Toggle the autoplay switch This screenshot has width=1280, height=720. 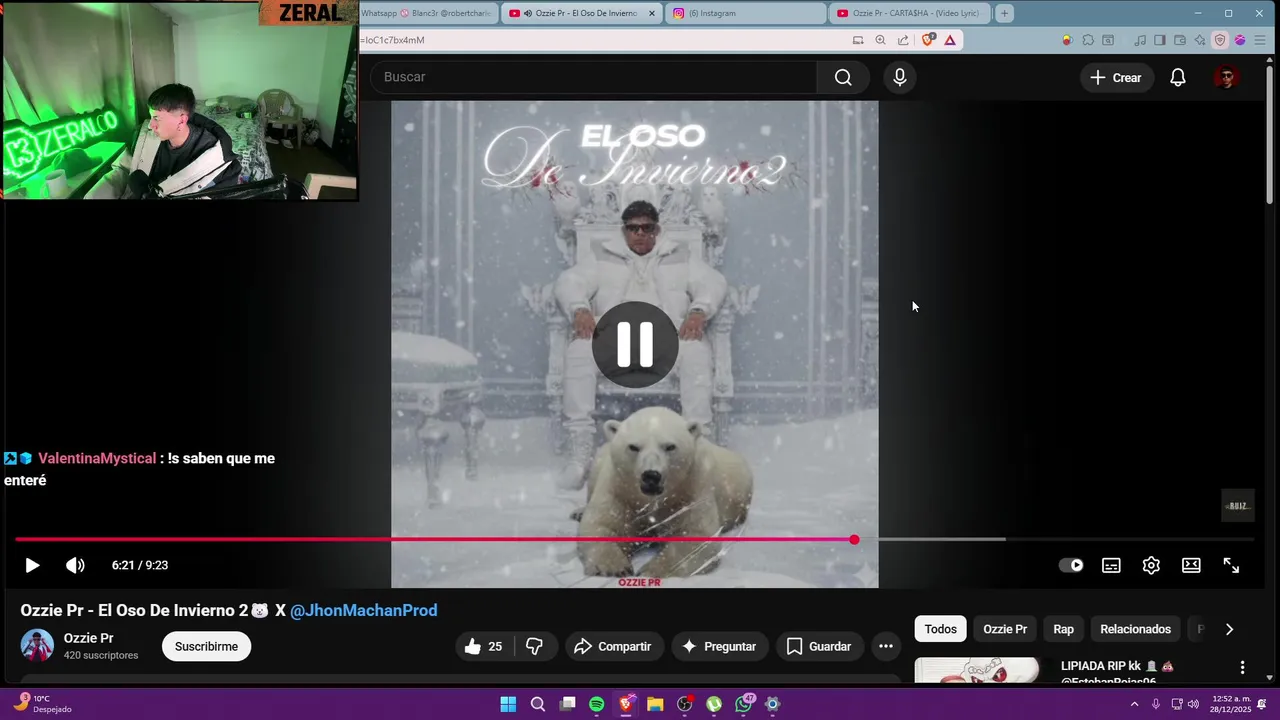coord(1071,565)
